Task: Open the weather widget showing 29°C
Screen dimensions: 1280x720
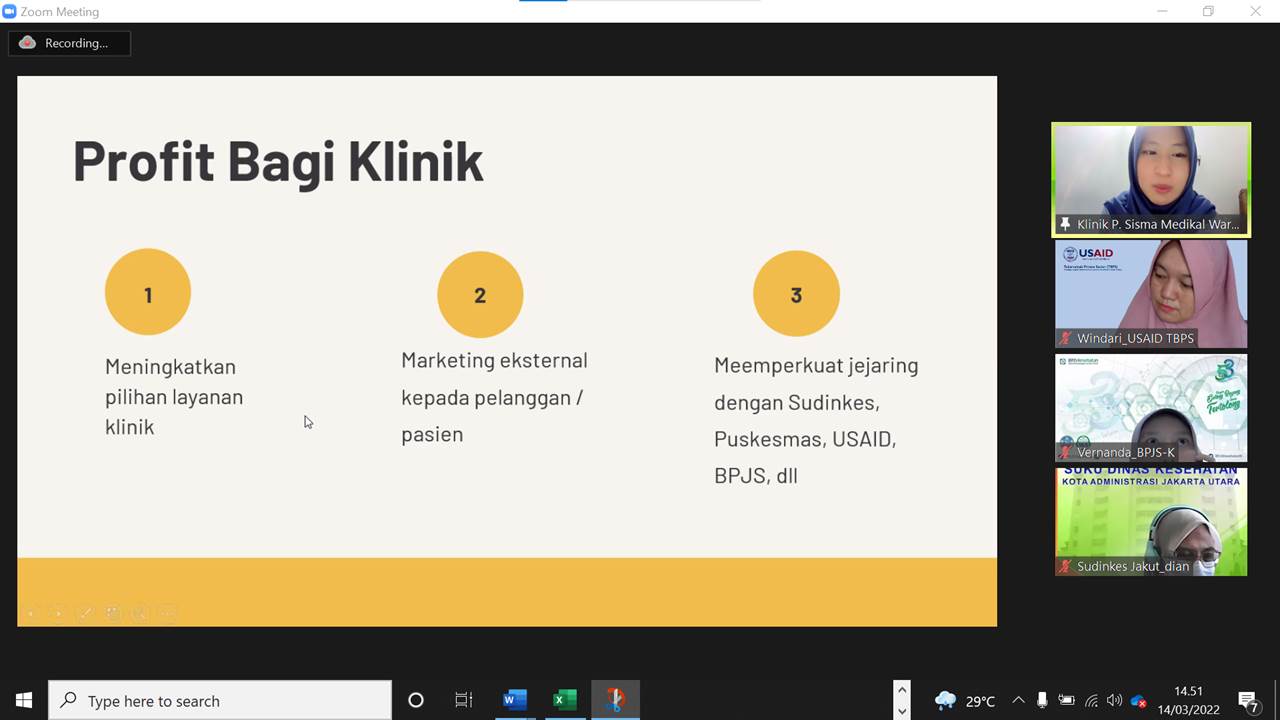Action: coord(965,701)
